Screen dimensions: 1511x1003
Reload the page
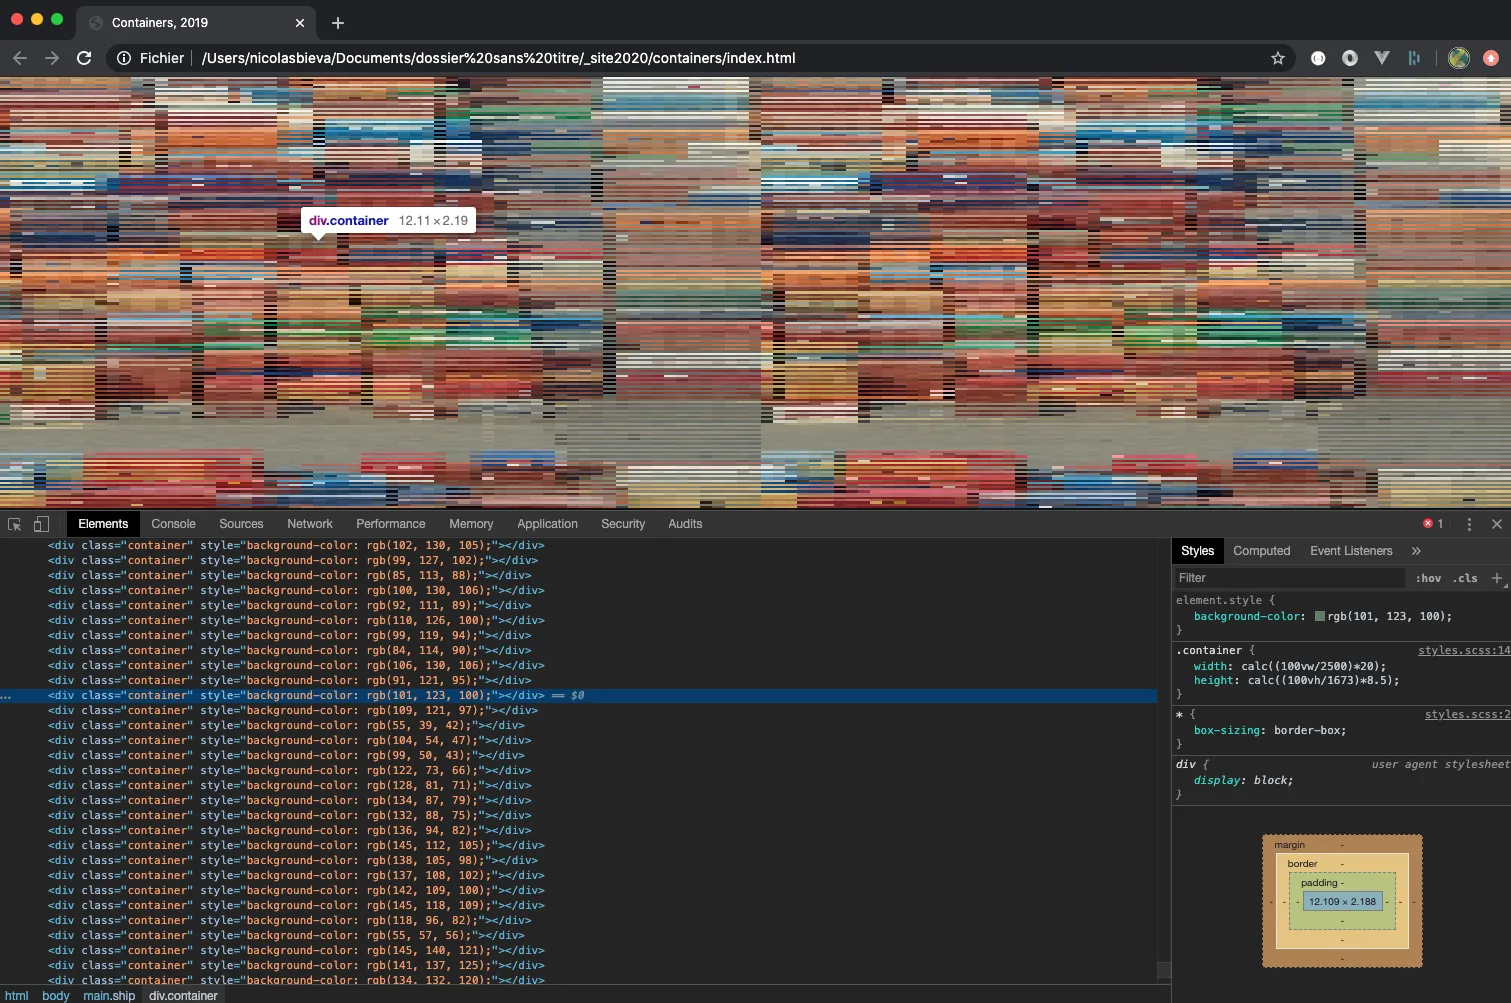click(x=84, y=58)
